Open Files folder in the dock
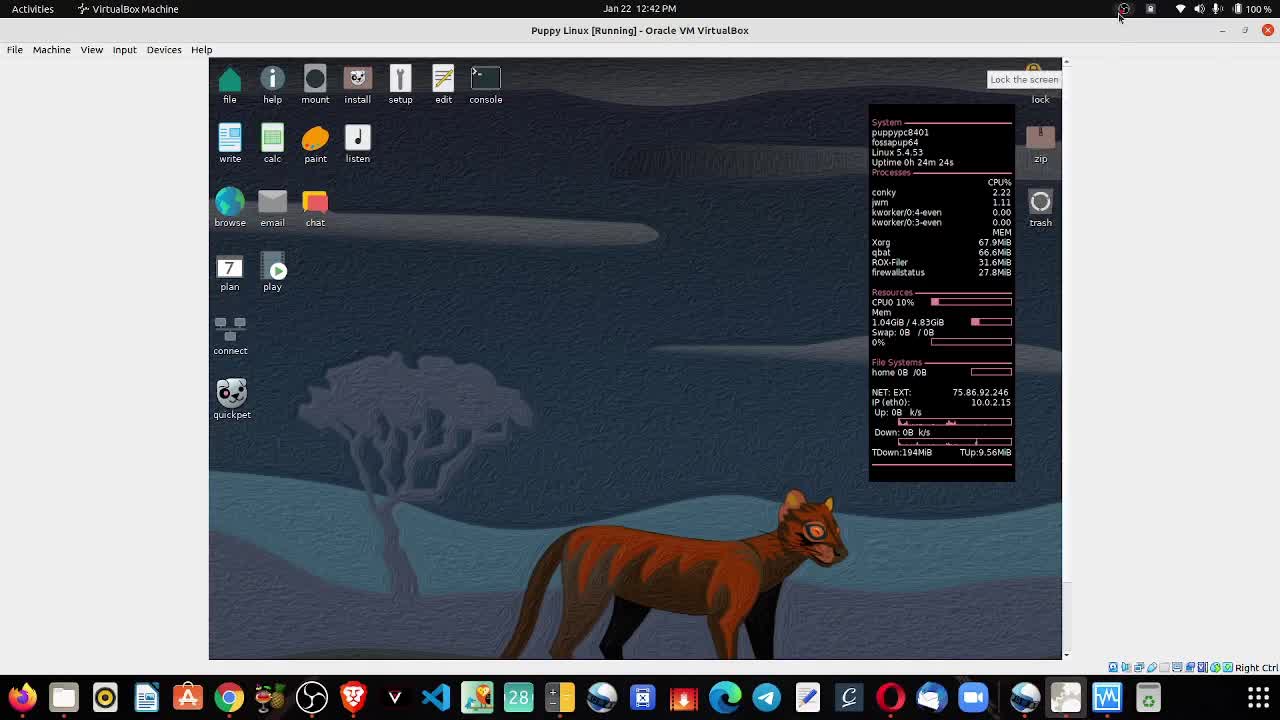 pyautogui.click(x=64, y=697)
